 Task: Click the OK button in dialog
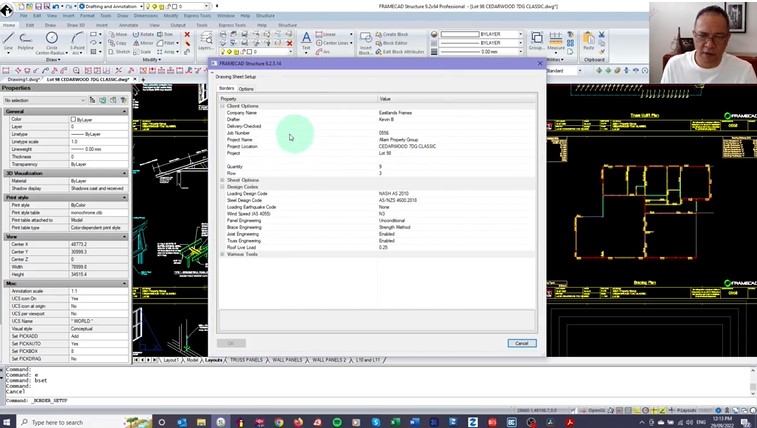click(x=231, y=343)
